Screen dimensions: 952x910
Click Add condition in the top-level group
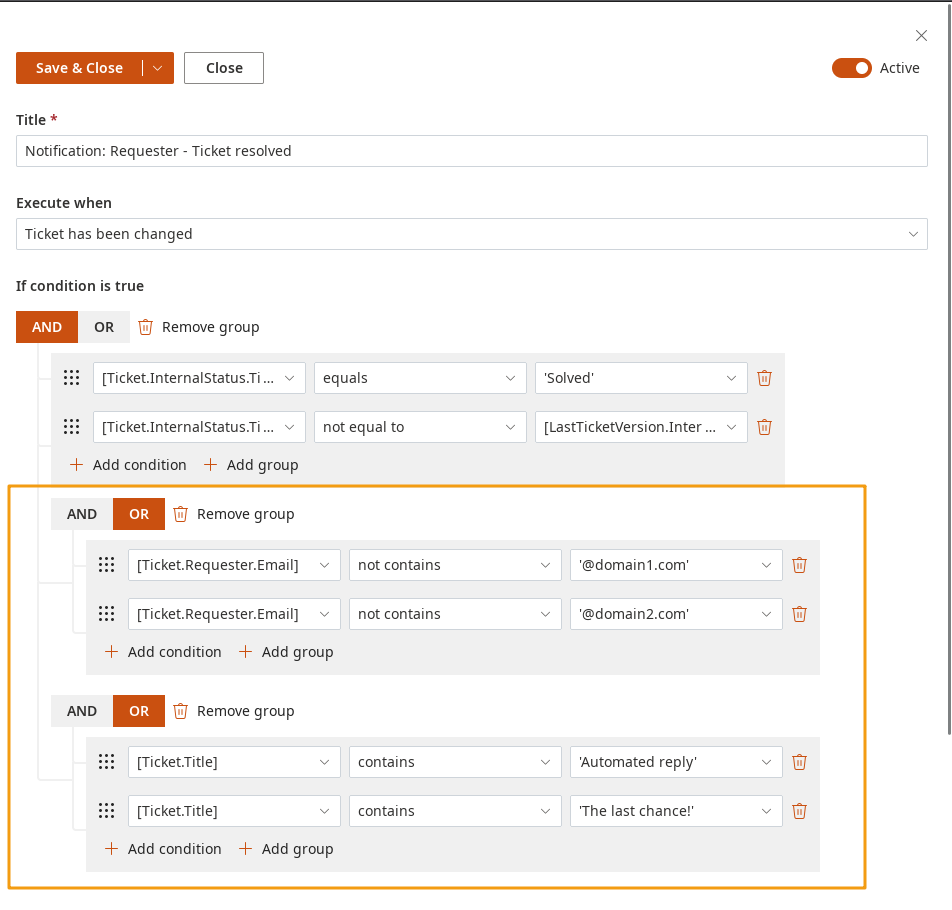[128, 465]
